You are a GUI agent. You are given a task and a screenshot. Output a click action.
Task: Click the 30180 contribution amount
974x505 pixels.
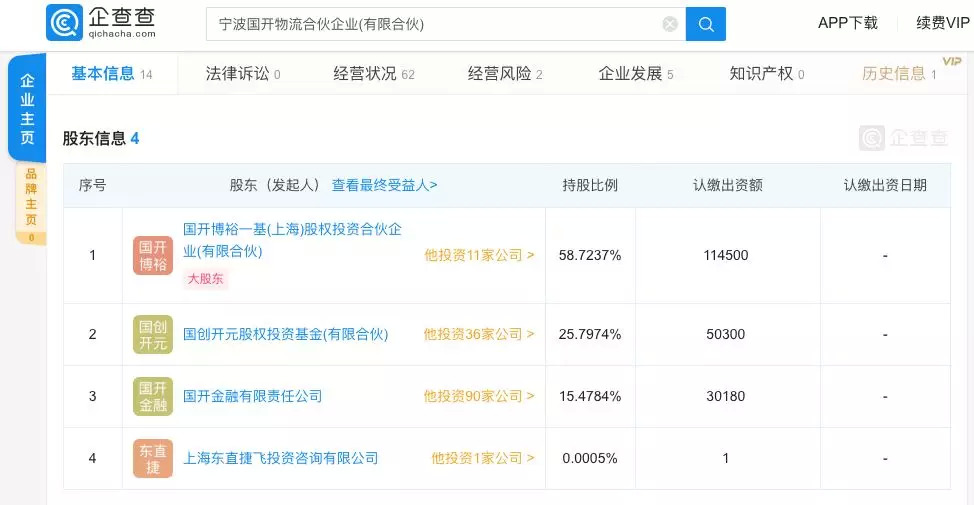coord(726,396)
